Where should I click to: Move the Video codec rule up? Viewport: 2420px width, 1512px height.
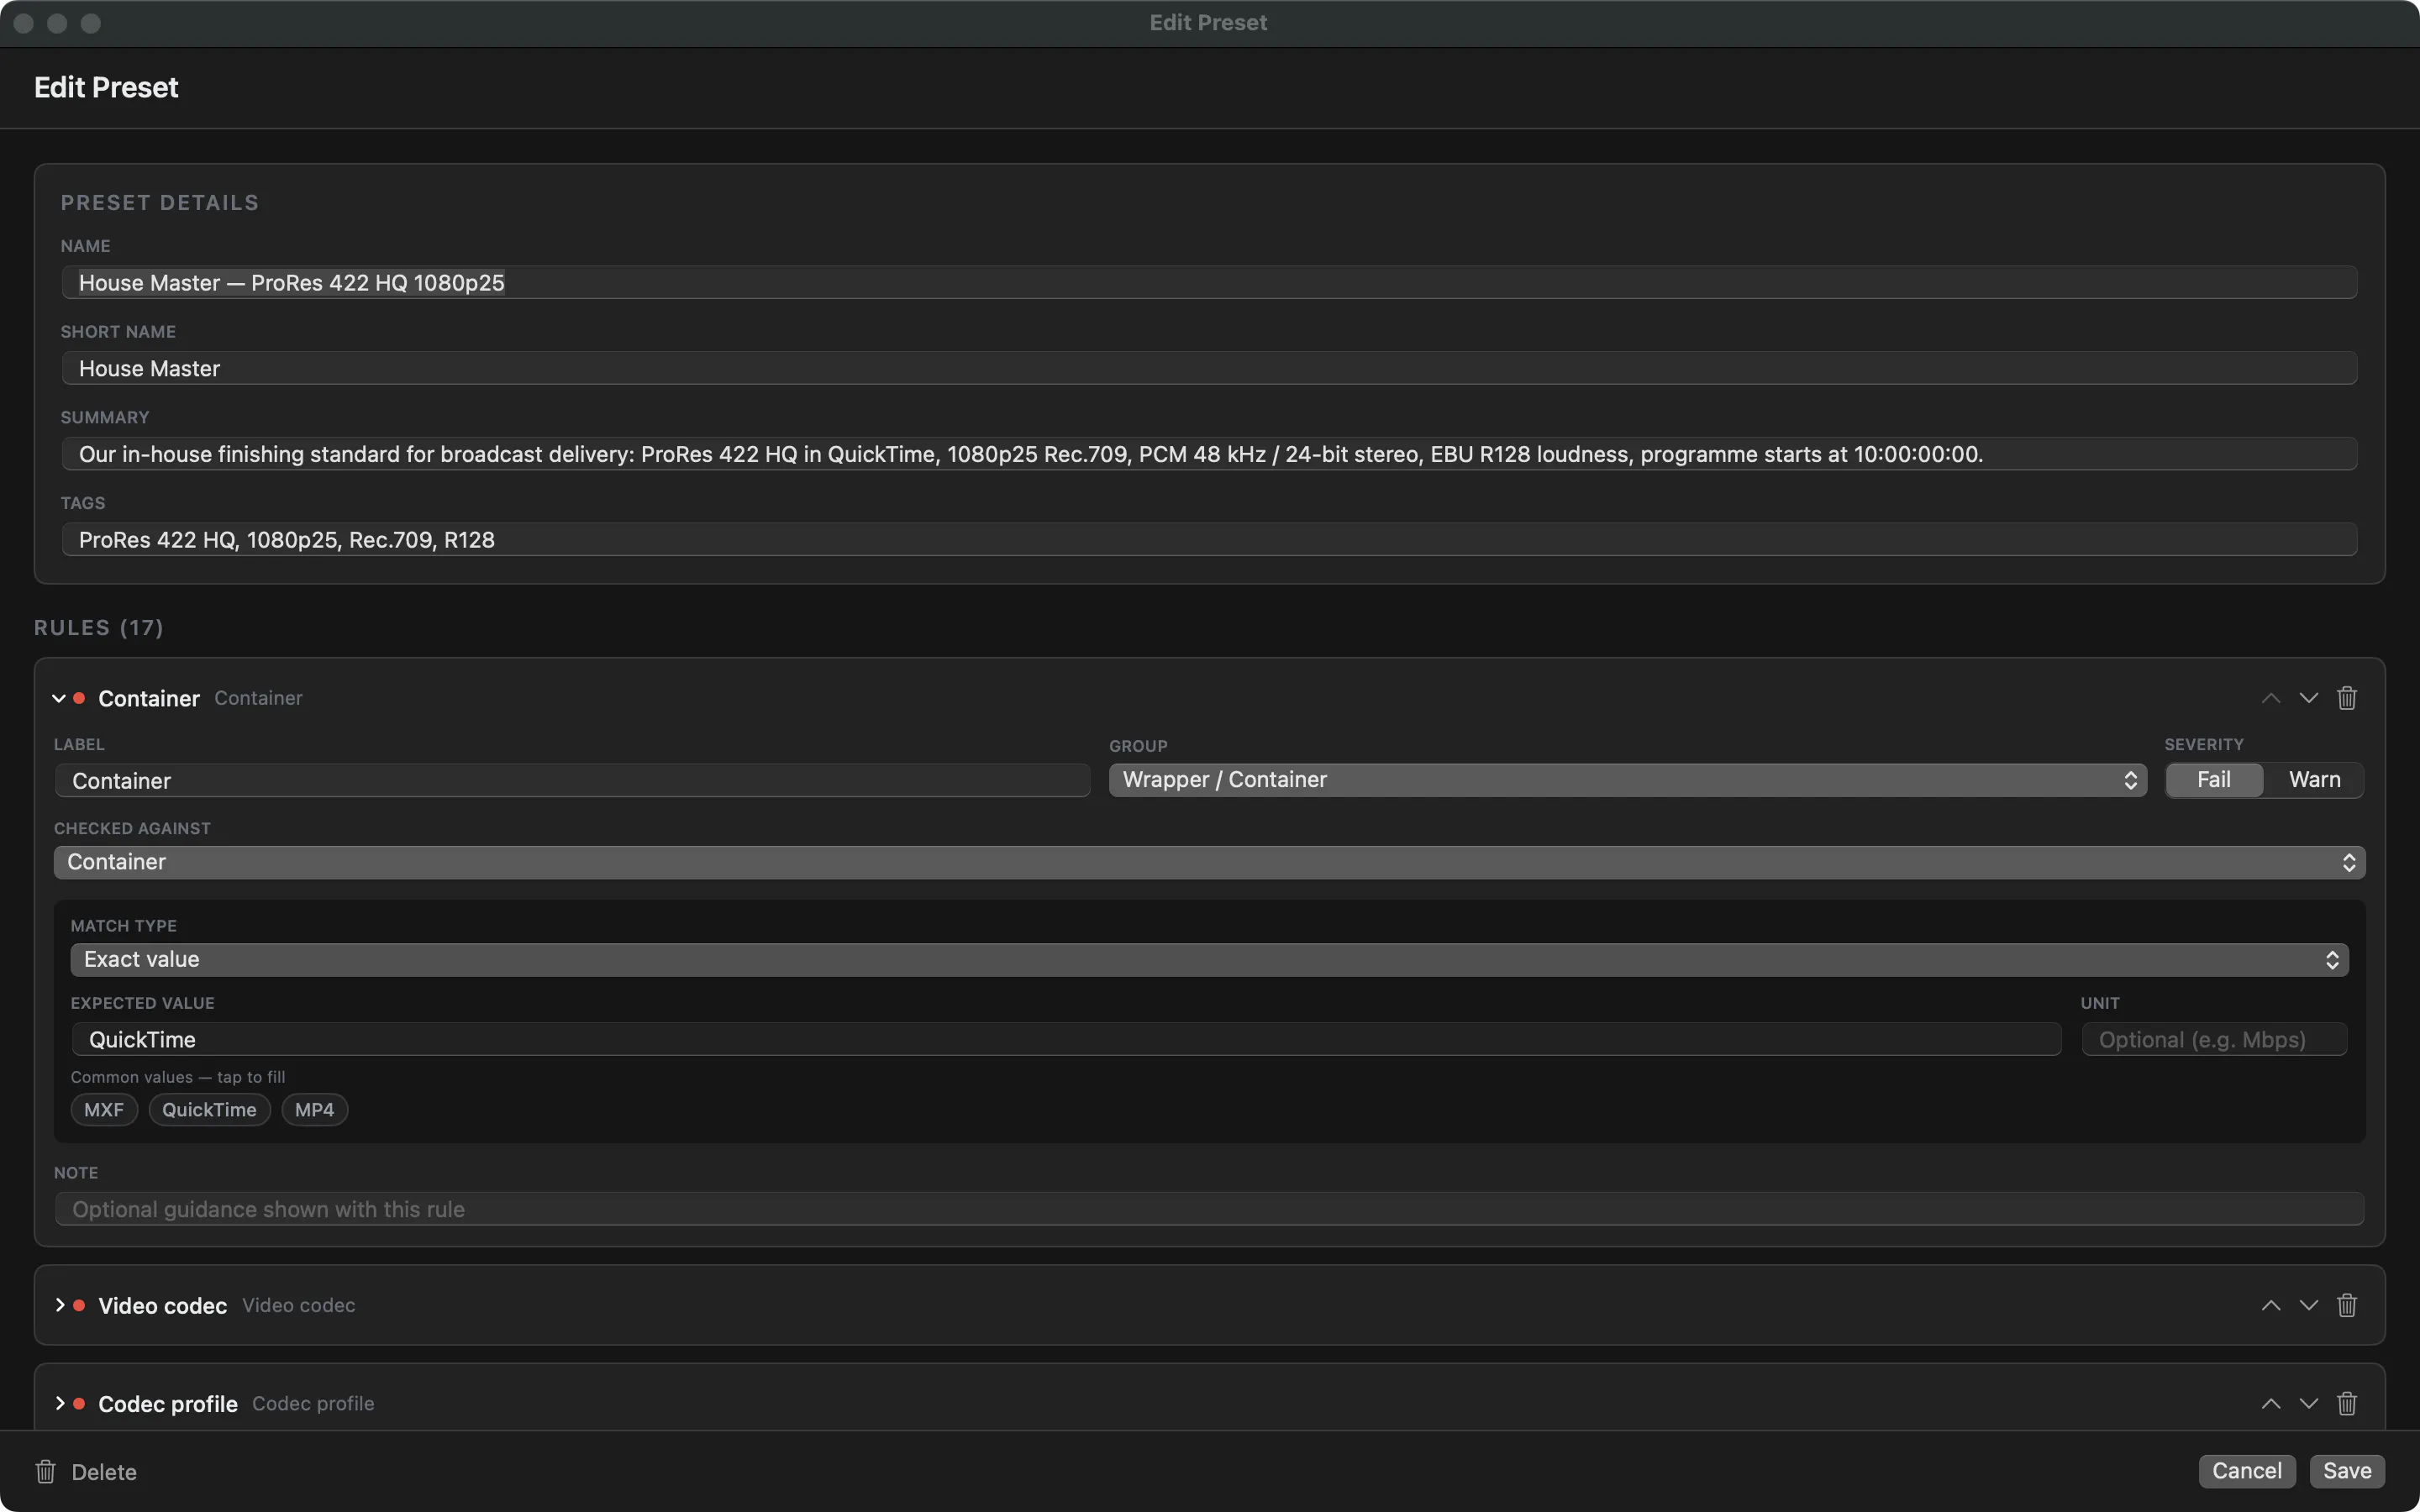click(2271, 1305)
